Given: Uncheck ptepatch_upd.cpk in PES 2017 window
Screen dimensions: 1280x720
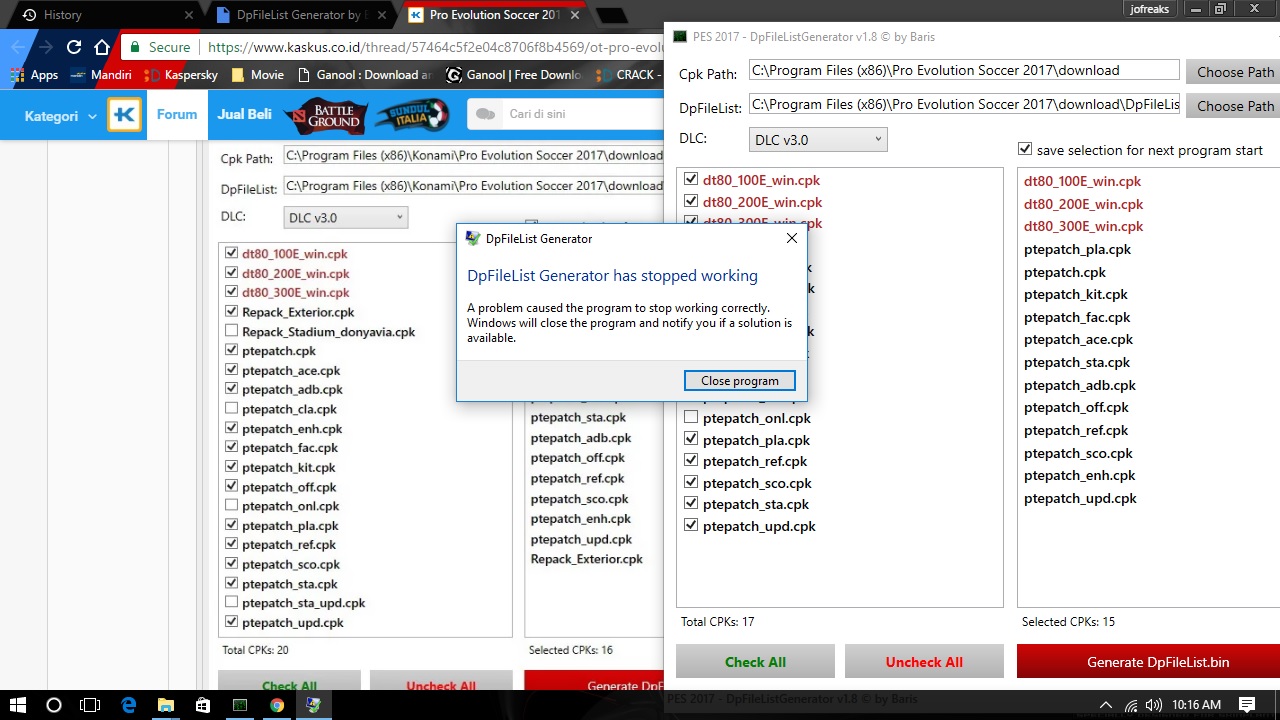Looking at the screenshot, I should point(691,525).
